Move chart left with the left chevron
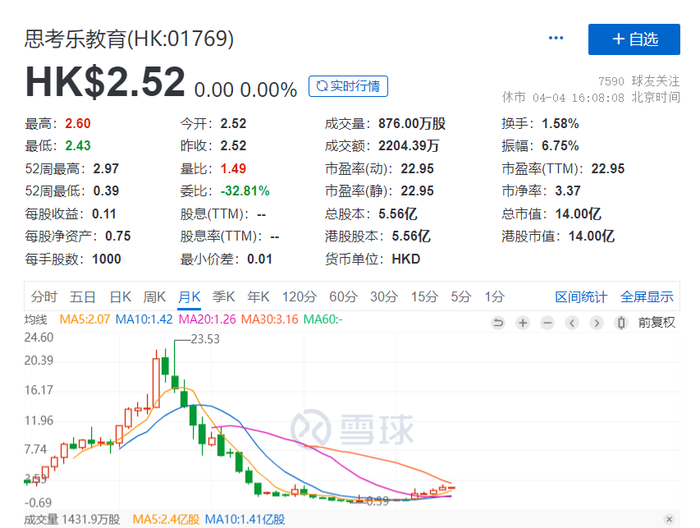Viewport: 700px width, 528px height. (x=572, y=322)
